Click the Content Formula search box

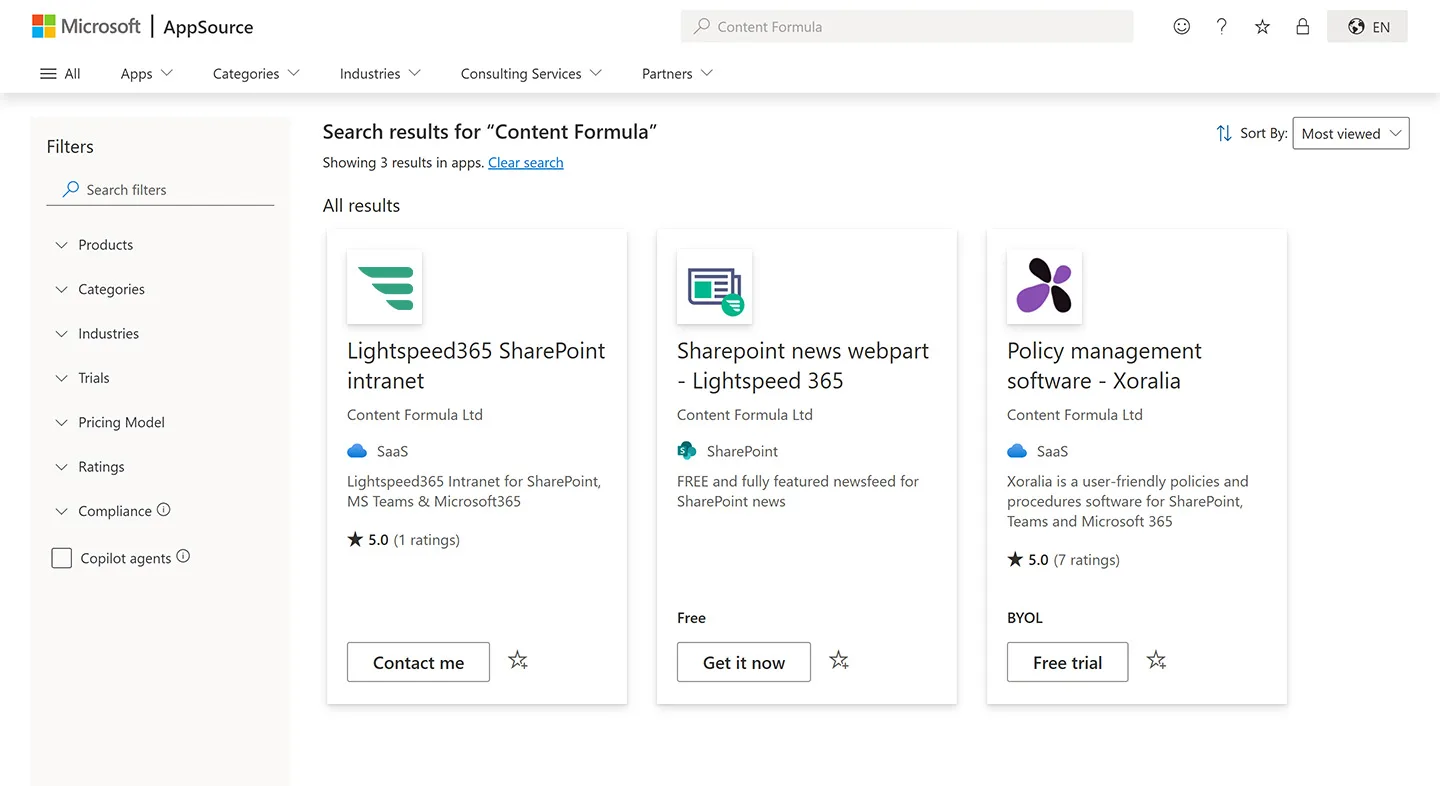[x=907, y=27]
